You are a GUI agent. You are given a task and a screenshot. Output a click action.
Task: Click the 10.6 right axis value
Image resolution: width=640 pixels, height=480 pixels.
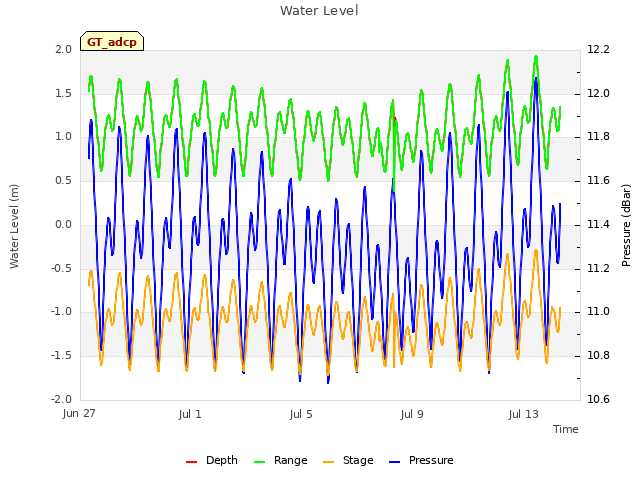click(598, 399)
